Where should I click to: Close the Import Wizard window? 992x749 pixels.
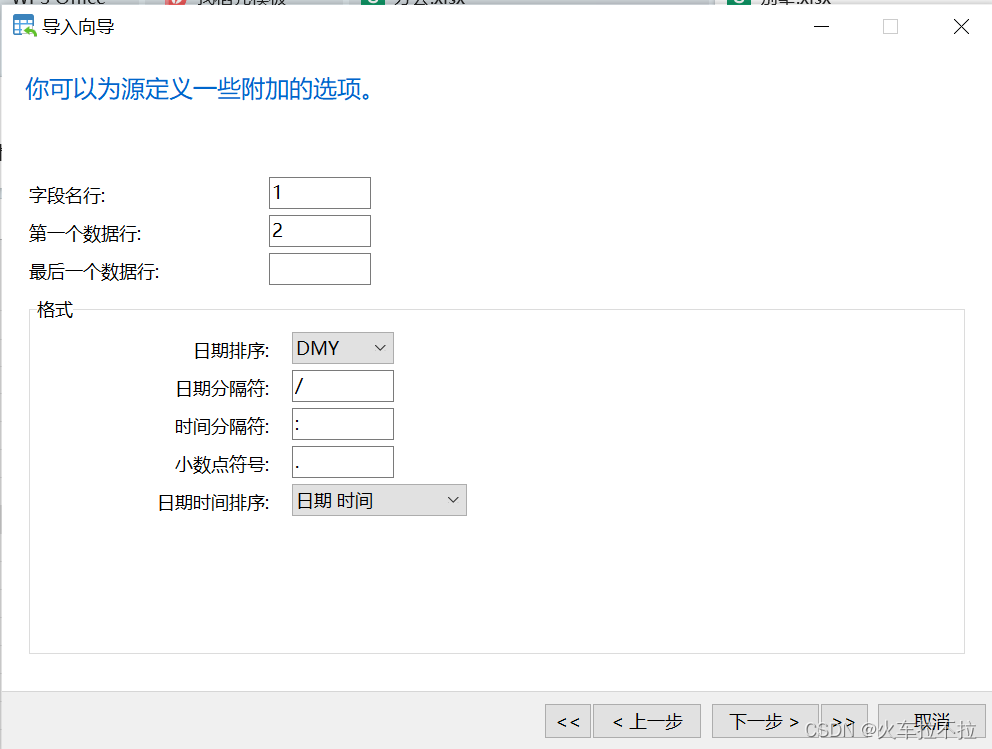click(x=961, y=27)
